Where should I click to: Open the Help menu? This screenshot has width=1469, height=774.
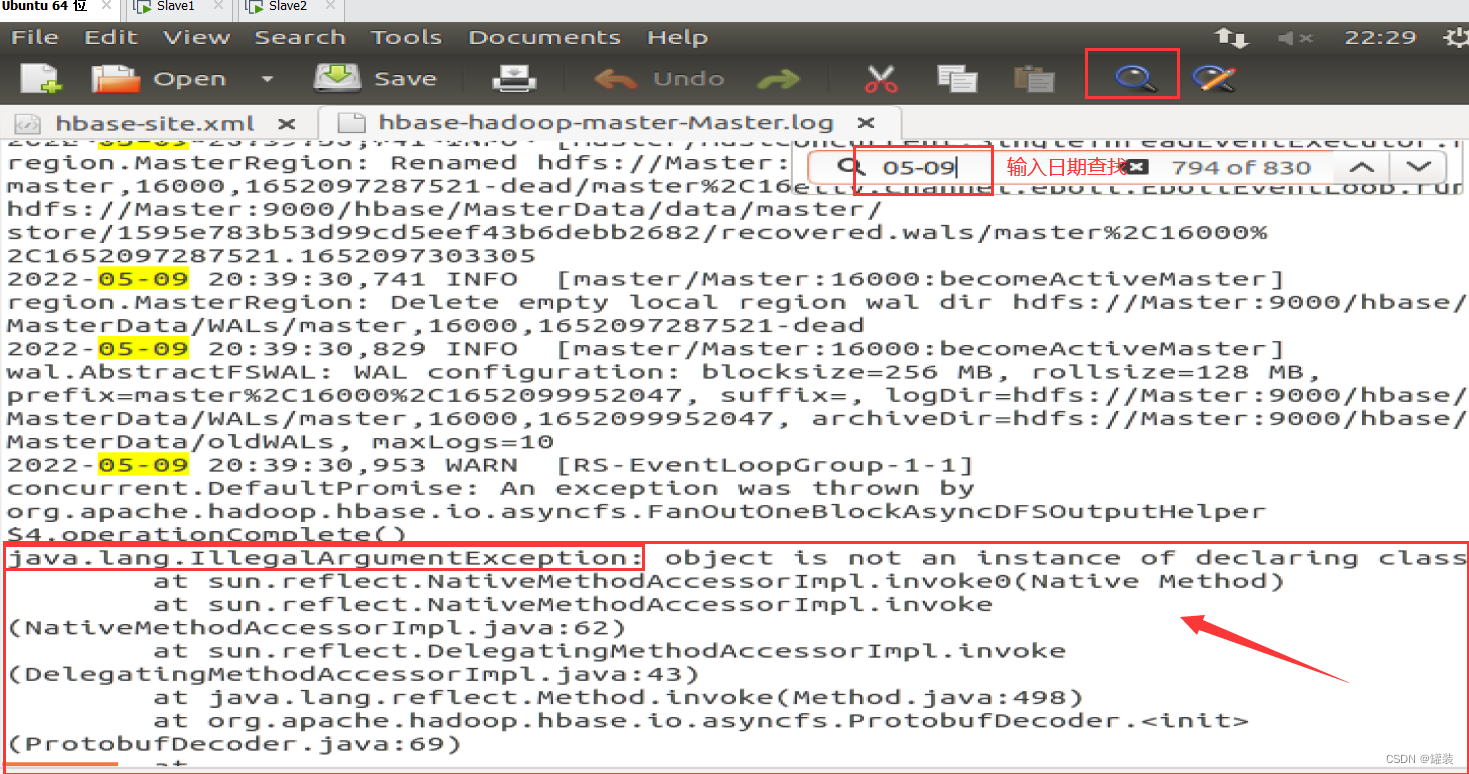677,37
